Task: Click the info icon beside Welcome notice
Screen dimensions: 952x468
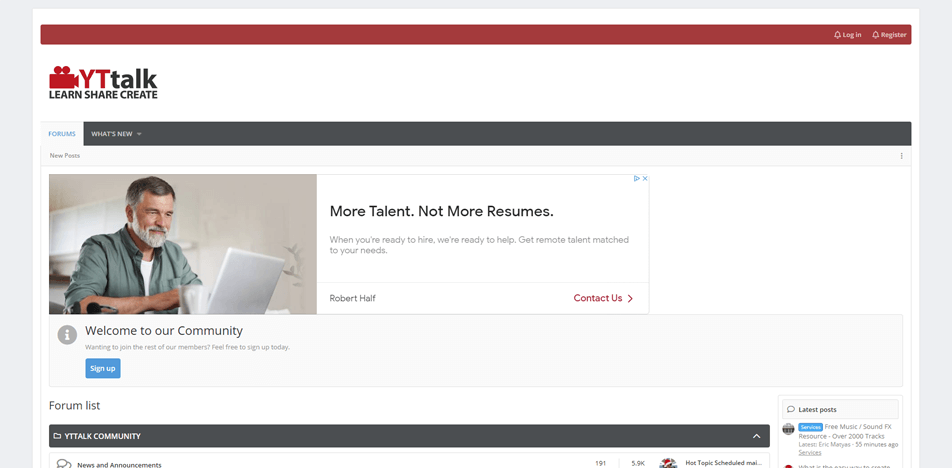Action: 67,334
